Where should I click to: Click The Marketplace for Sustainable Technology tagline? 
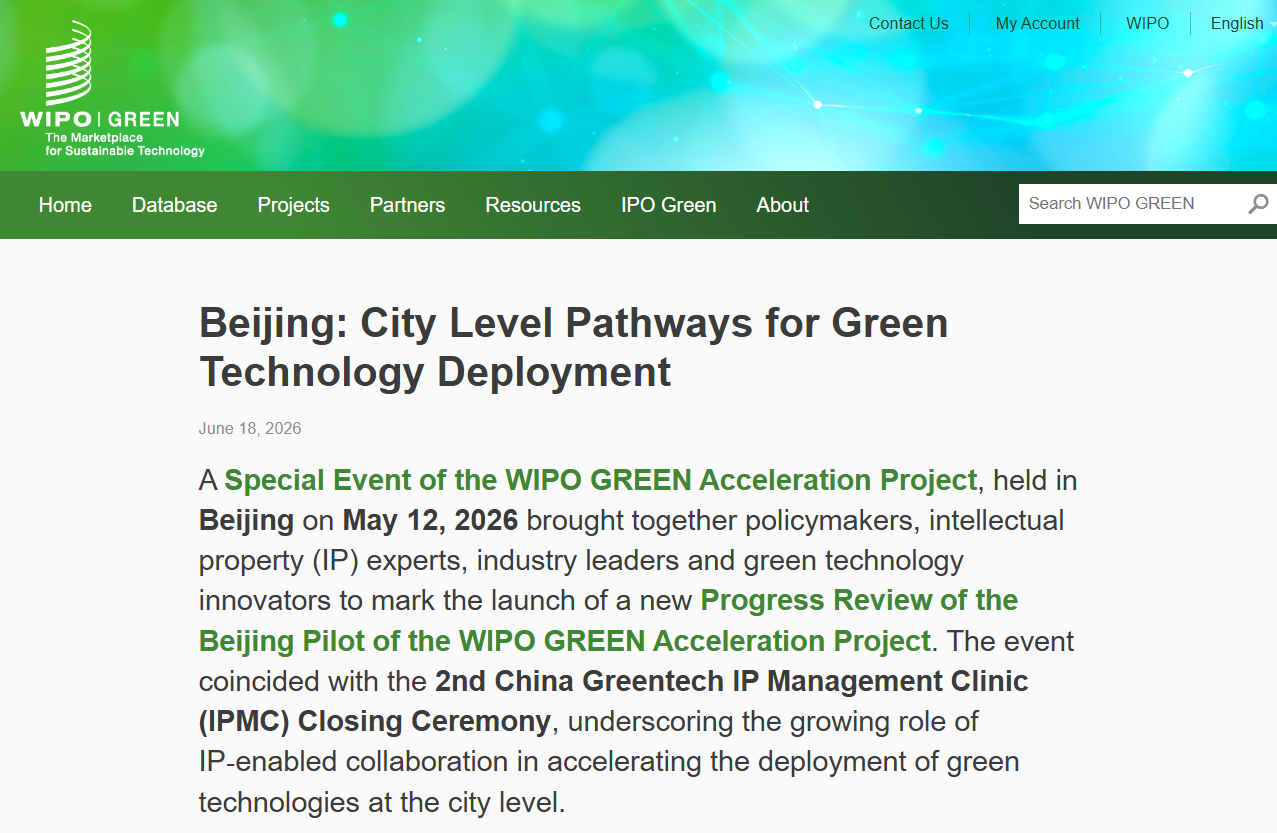click(125, 144)
